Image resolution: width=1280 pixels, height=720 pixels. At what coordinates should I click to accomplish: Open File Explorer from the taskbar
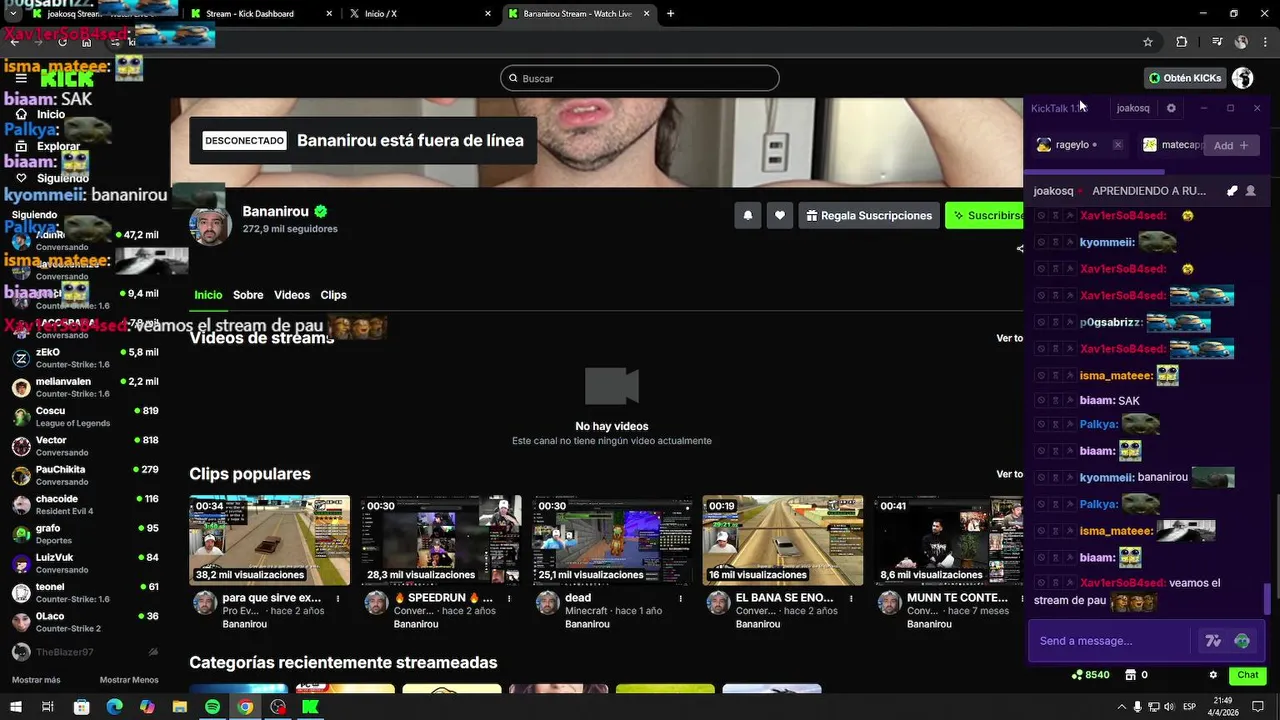tap(180, 707)
